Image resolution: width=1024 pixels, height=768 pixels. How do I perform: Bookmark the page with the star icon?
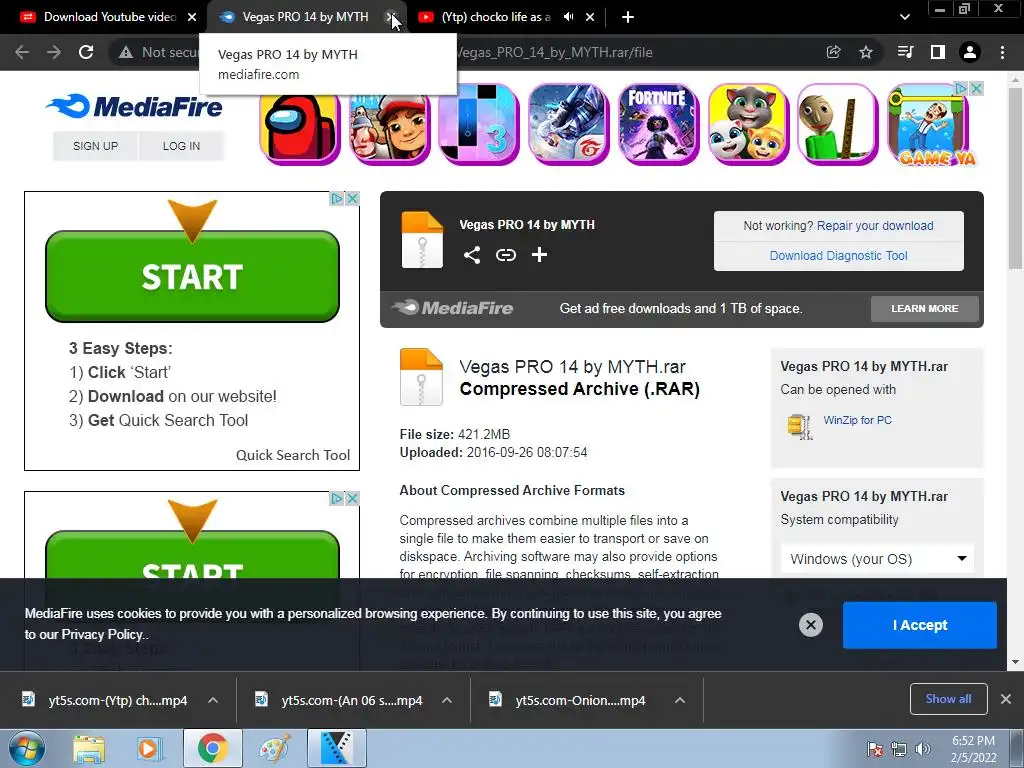pos(866,52)
